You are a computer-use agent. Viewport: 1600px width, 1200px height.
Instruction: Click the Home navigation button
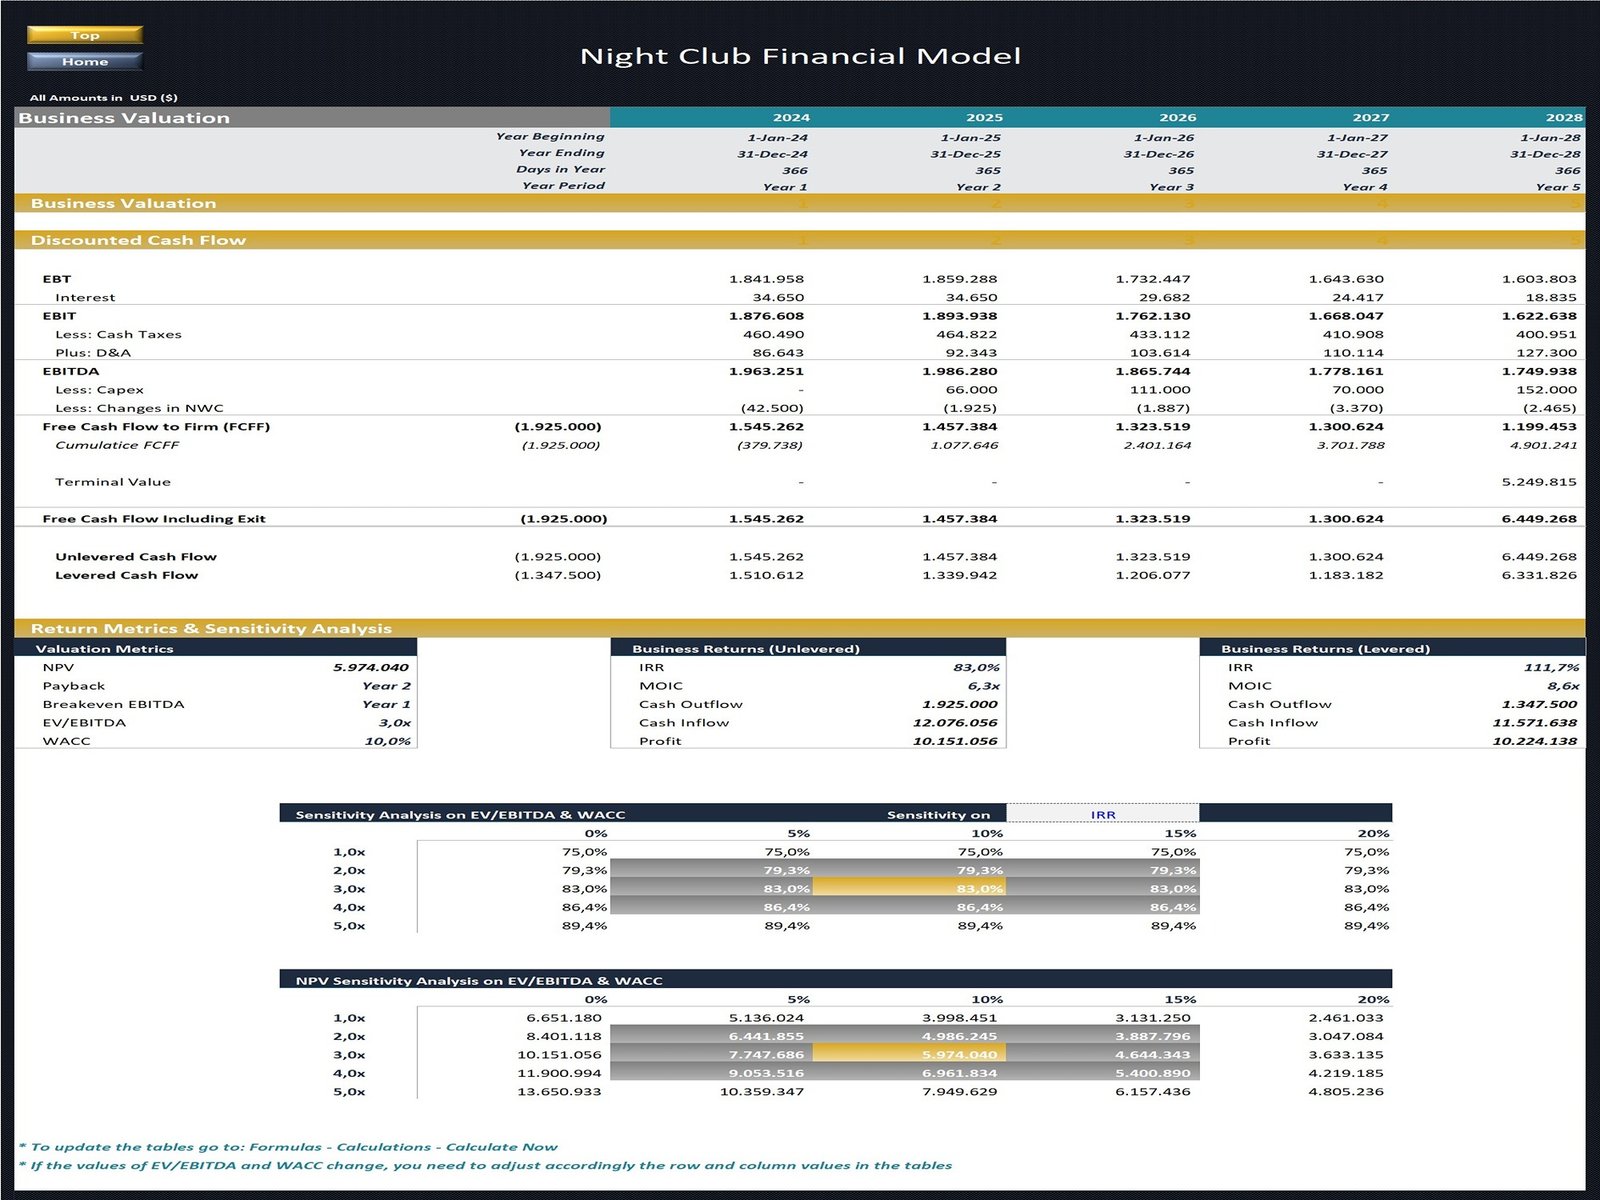pos(85,61)
